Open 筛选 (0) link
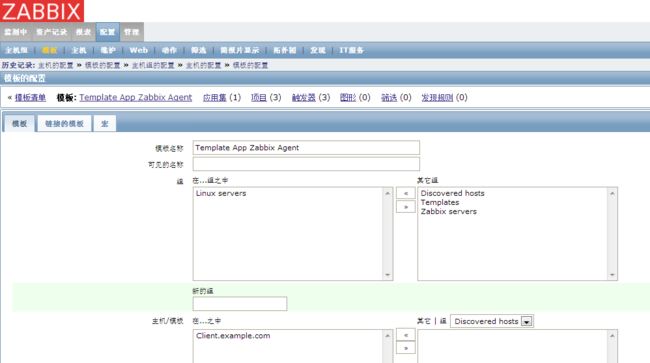 pyautogui.click(x=389, y=97)
